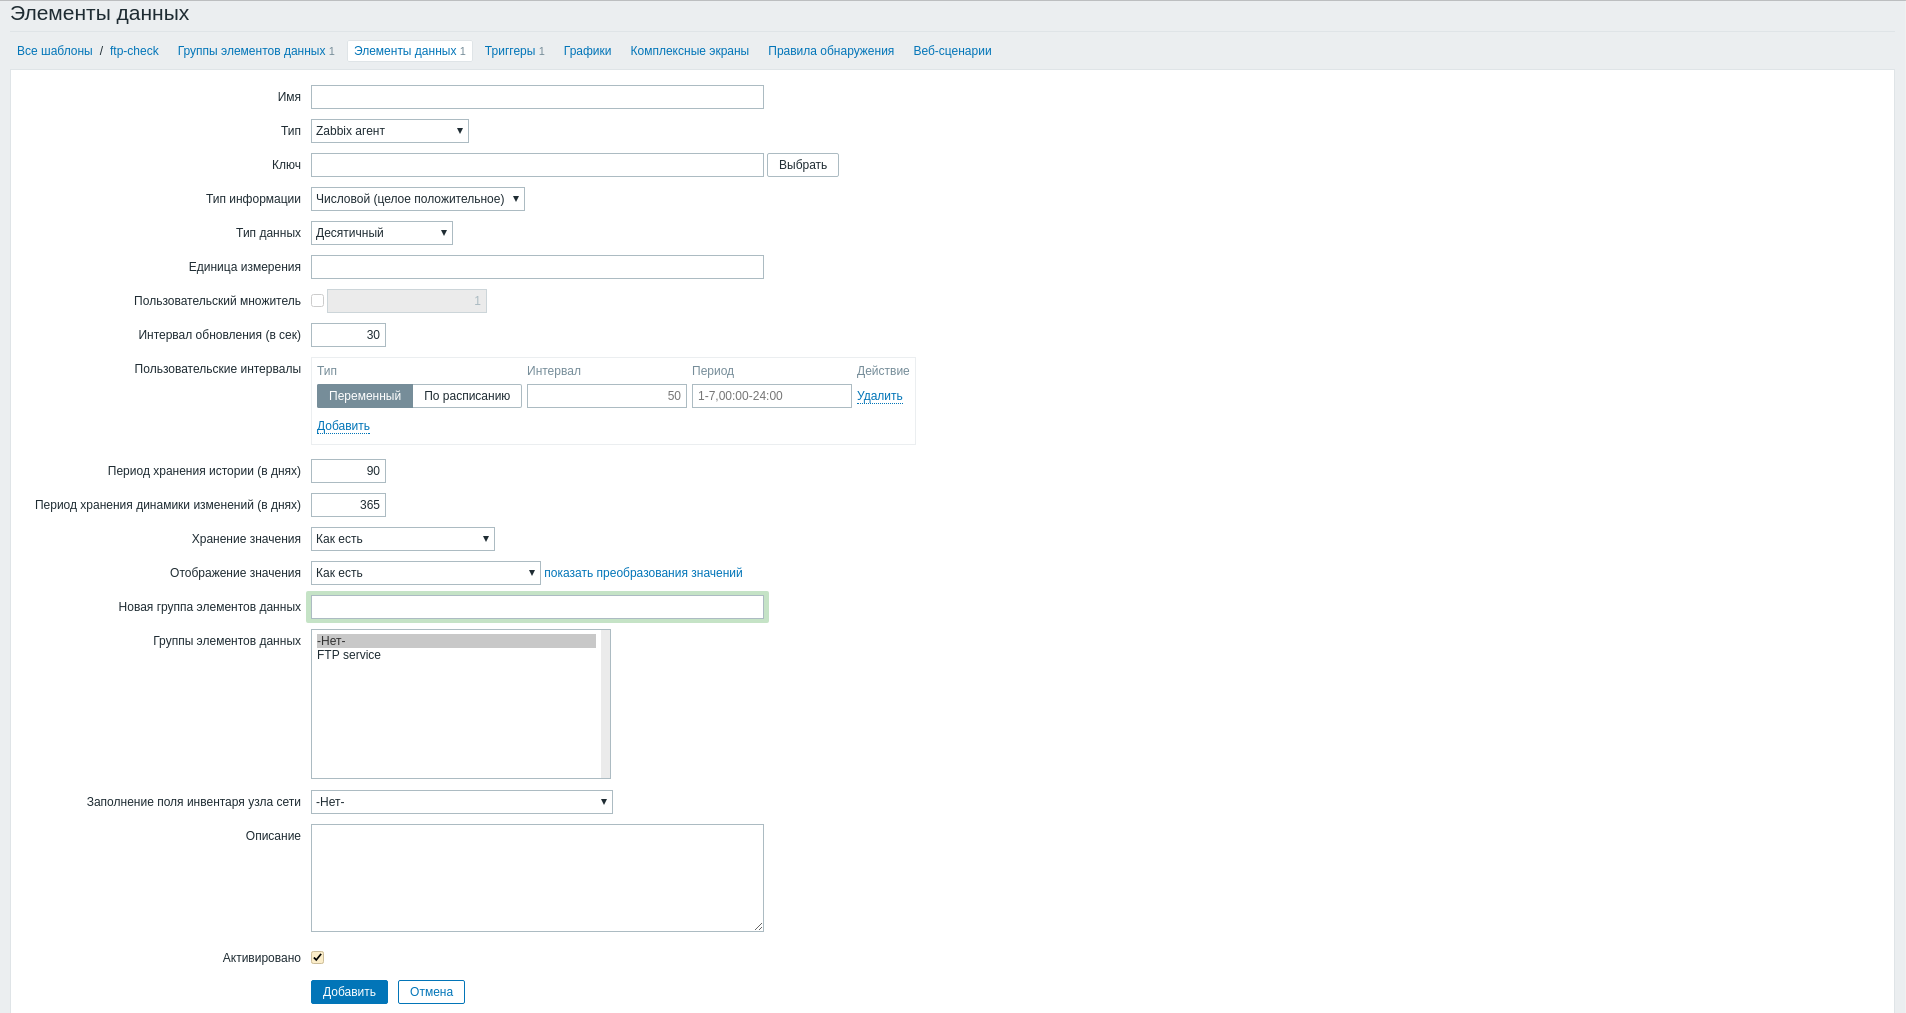This screenshot has width=1906, height=1013.
Task: Switch interval type to По расписанию
Action: 467,396
